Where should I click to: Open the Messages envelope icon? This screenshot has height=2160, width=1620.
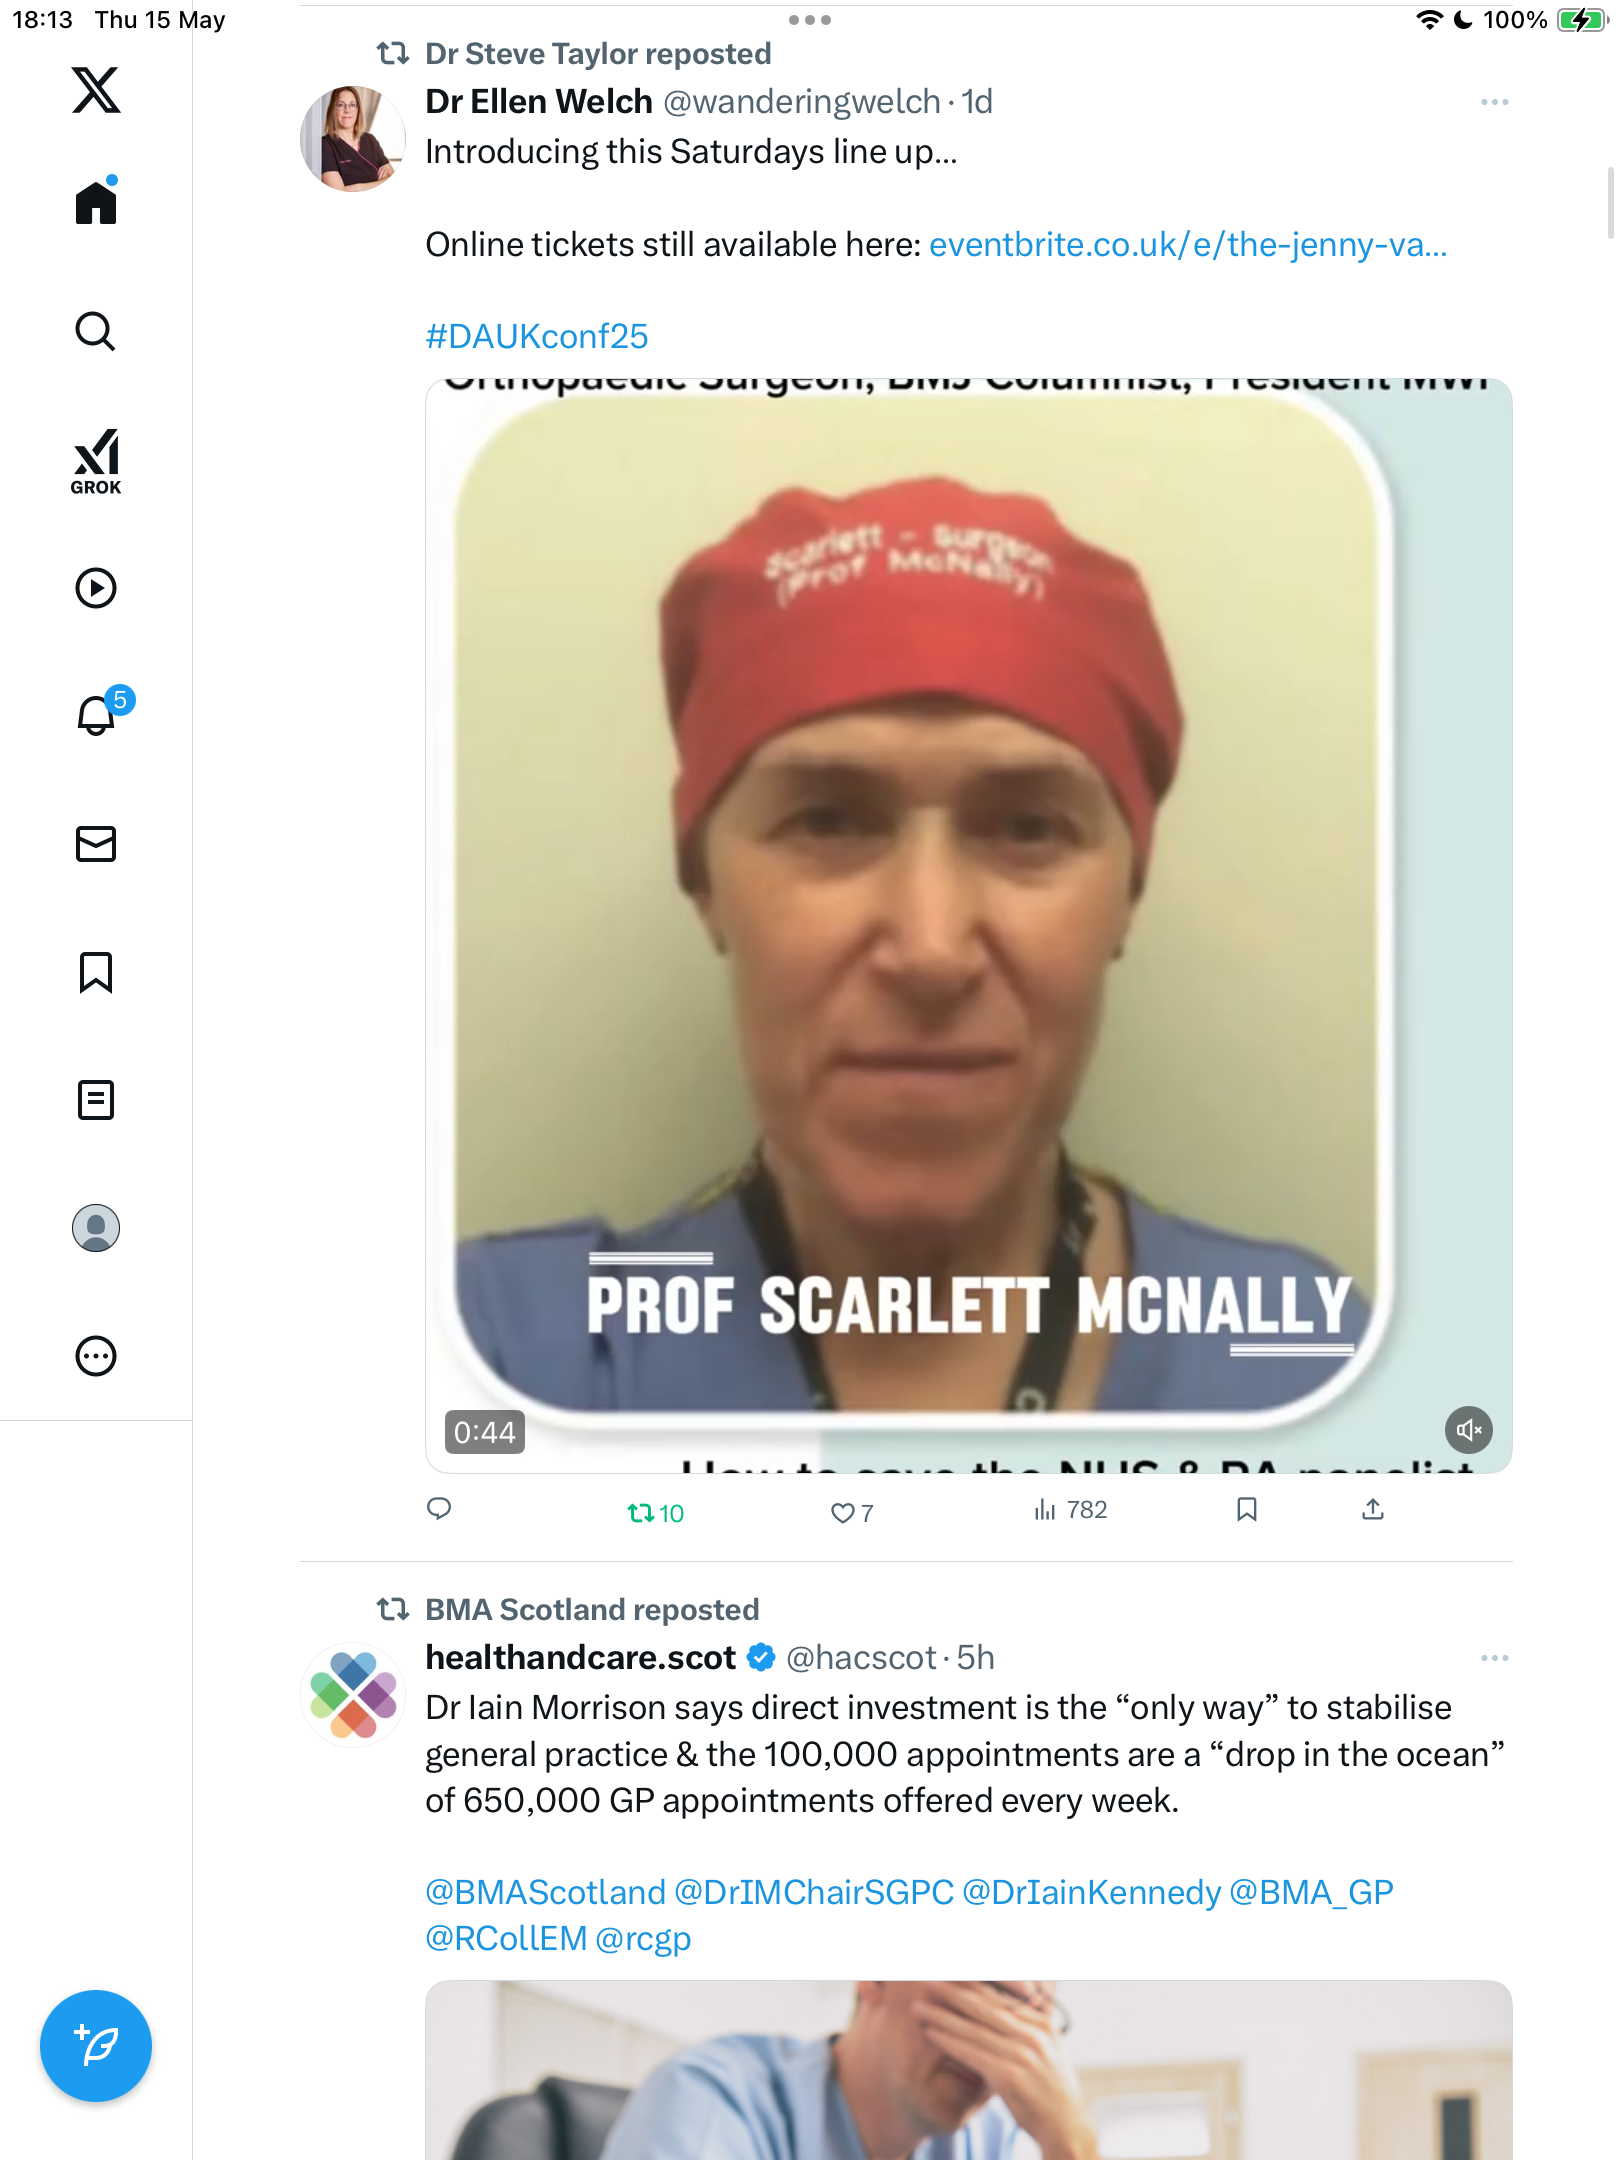point(96,844)
